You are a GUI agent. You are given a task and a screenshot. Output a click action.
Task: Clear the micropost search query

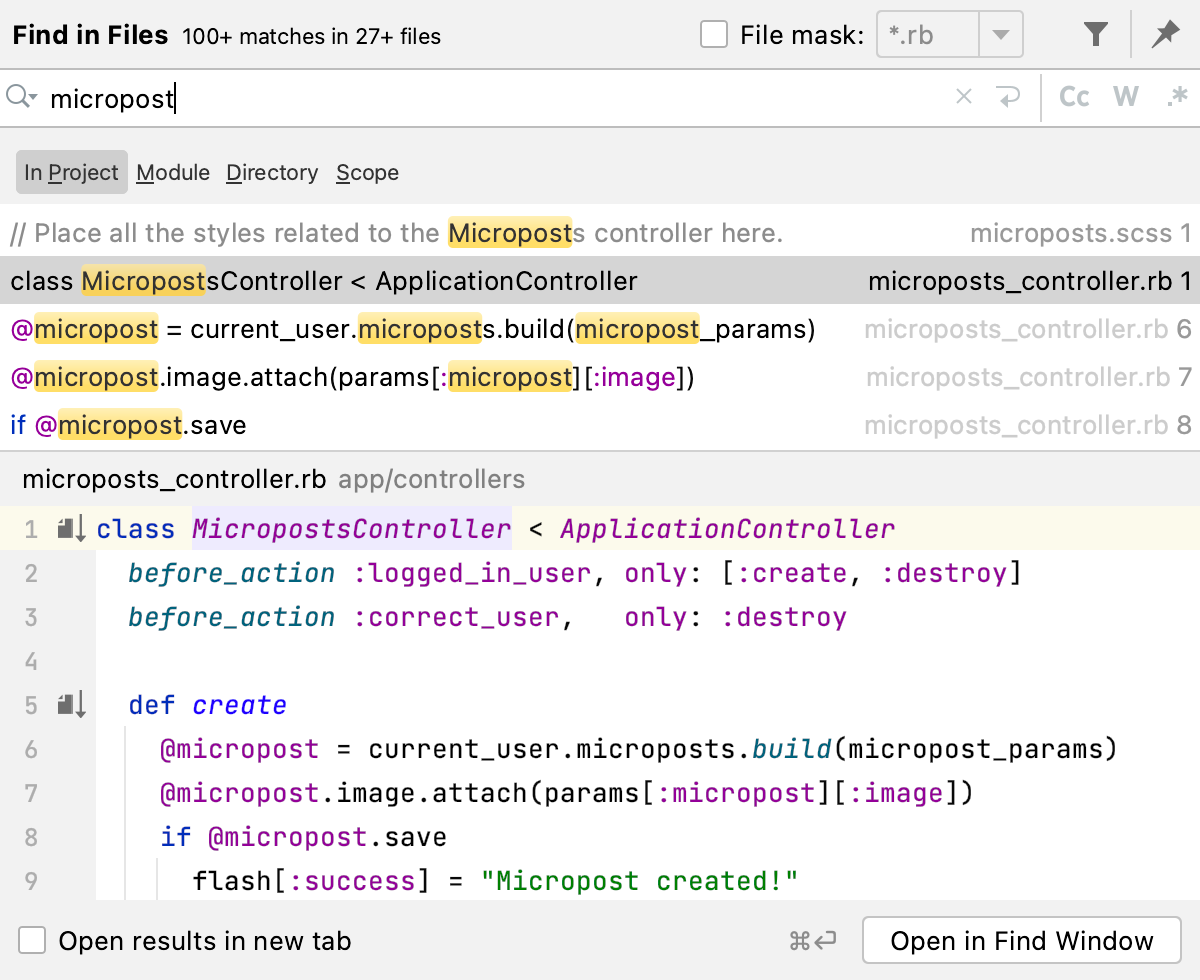[x=963, y=96]
